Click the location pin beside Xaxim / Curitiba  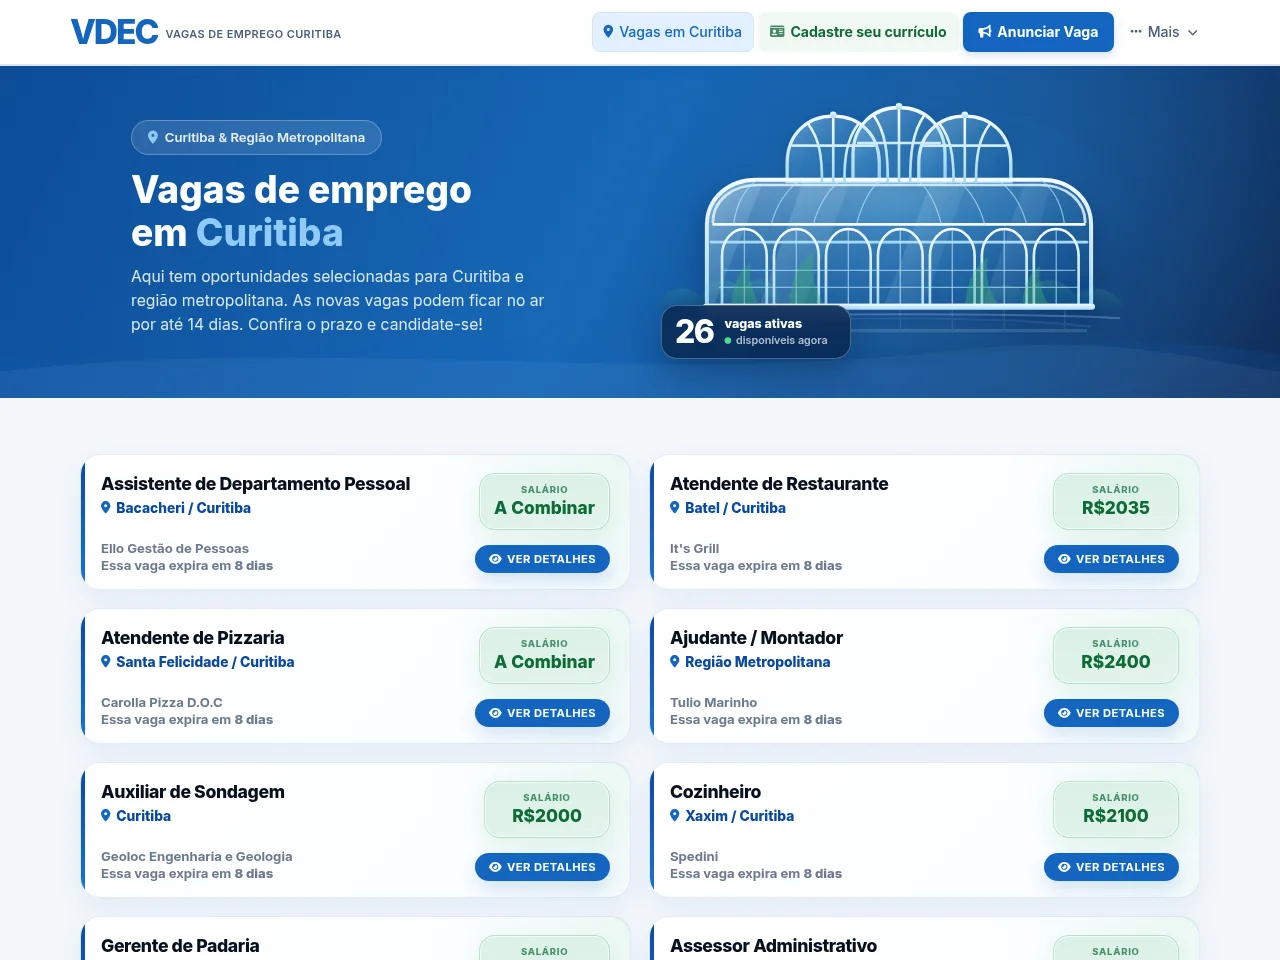[675, 816]
